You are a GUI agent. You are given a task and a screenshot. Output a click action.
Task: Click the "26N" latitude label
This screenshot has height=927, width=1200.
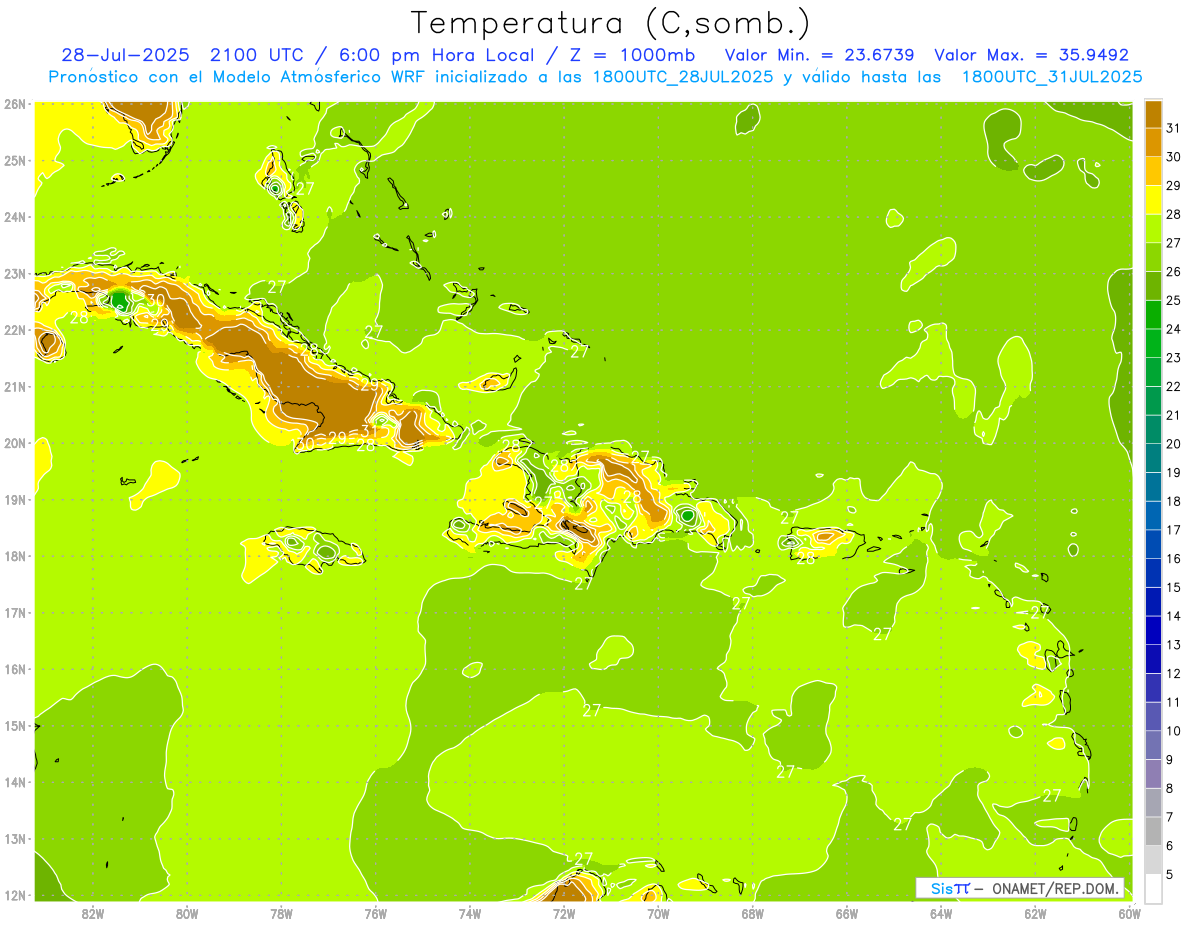(15, 103)
